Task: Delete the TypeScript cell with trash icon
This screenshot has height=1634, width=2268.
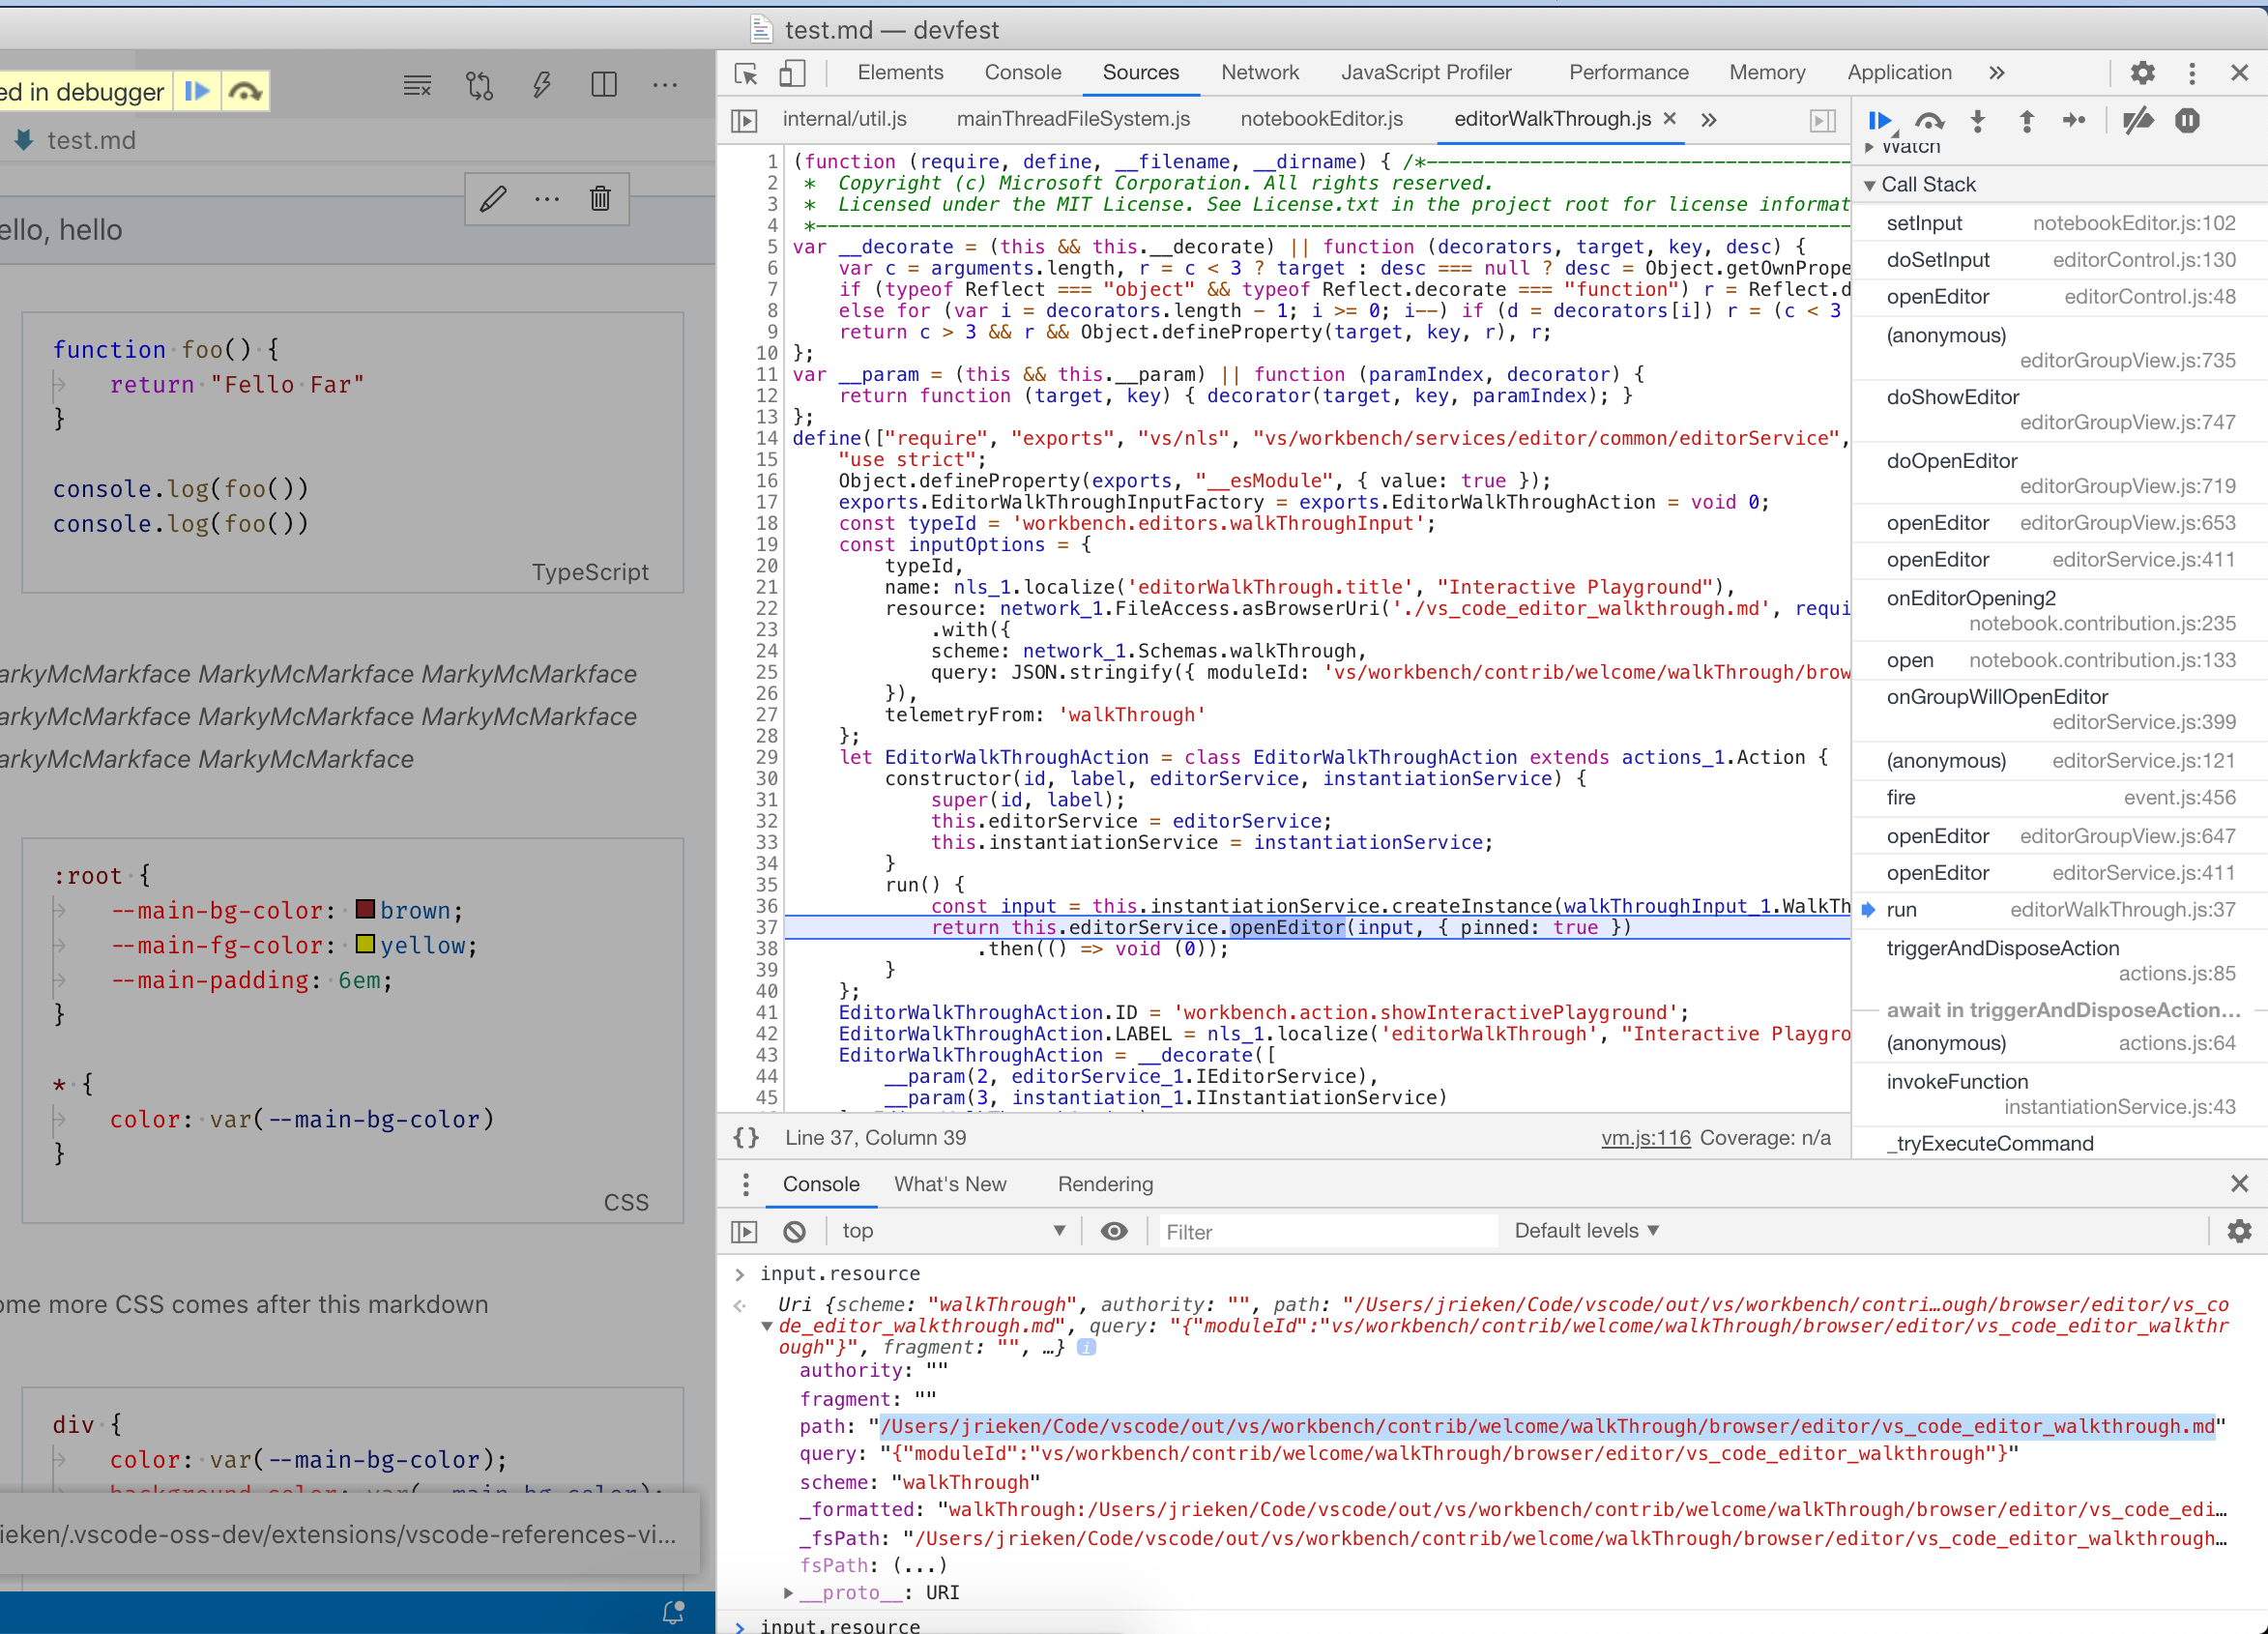Action: click(600, 198)
